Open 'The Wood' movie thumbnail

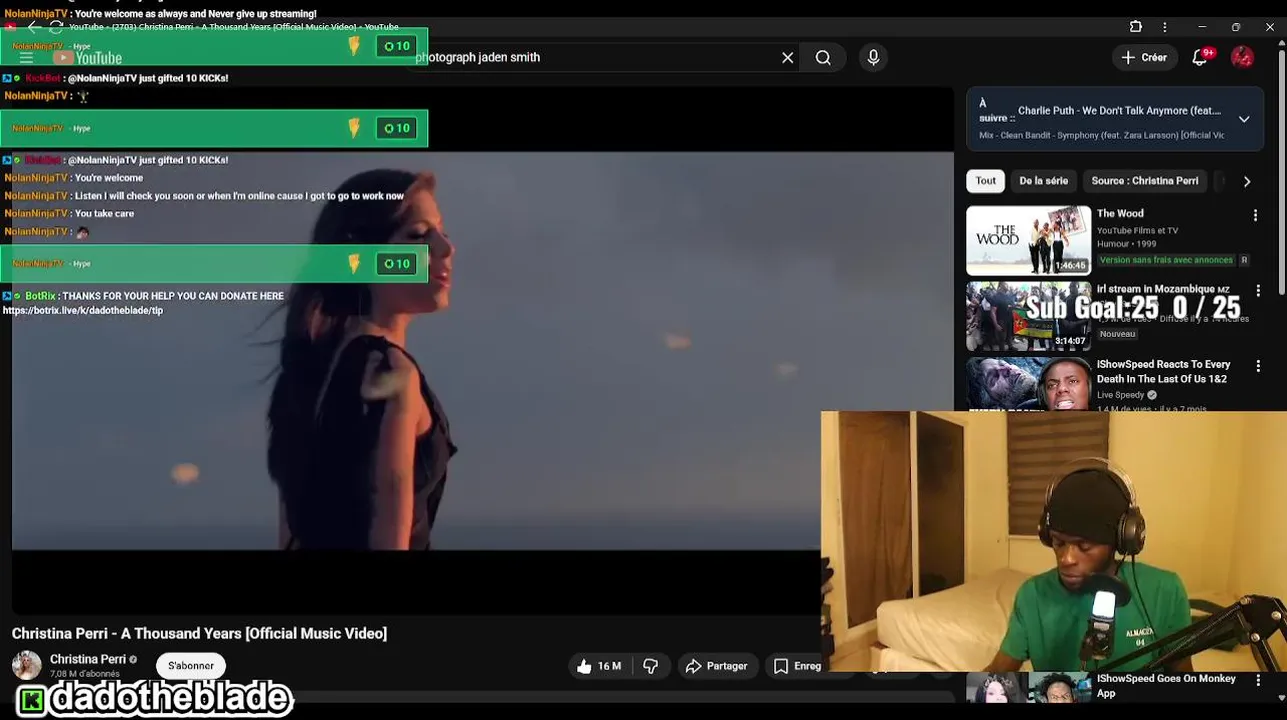(1028, 240)
